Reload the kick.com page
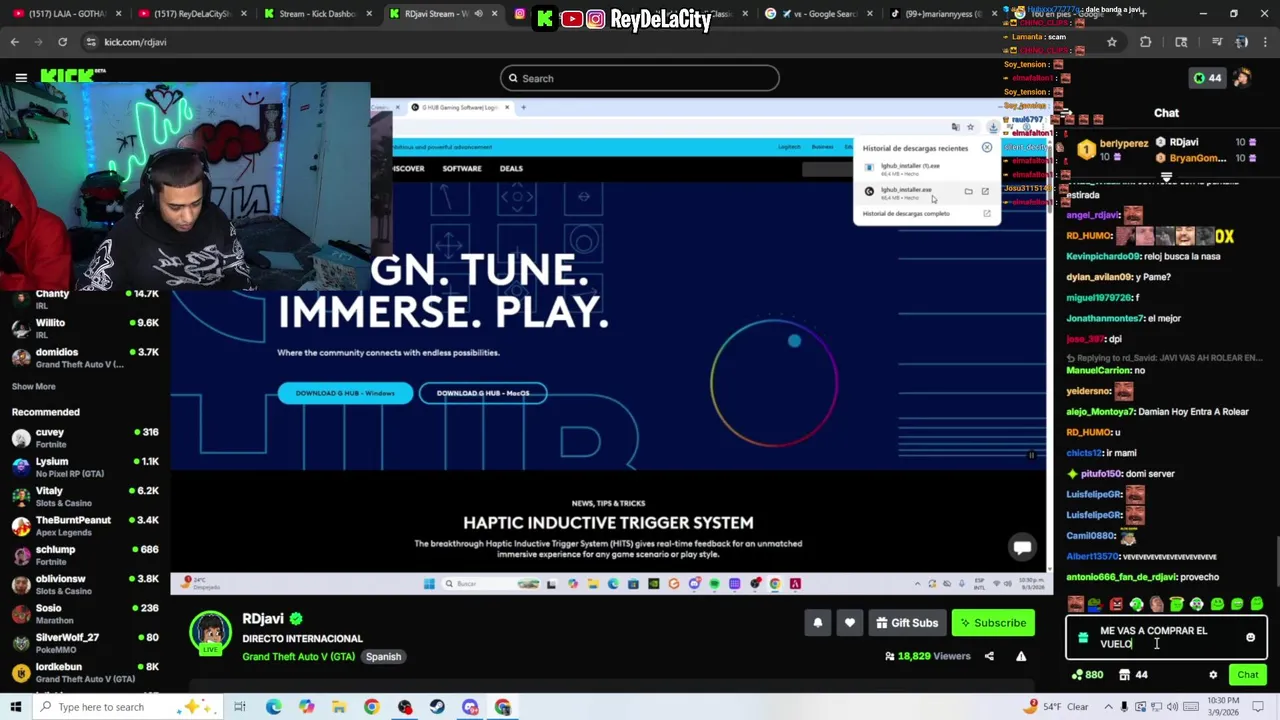The image size is (1280, 720). 62,42
